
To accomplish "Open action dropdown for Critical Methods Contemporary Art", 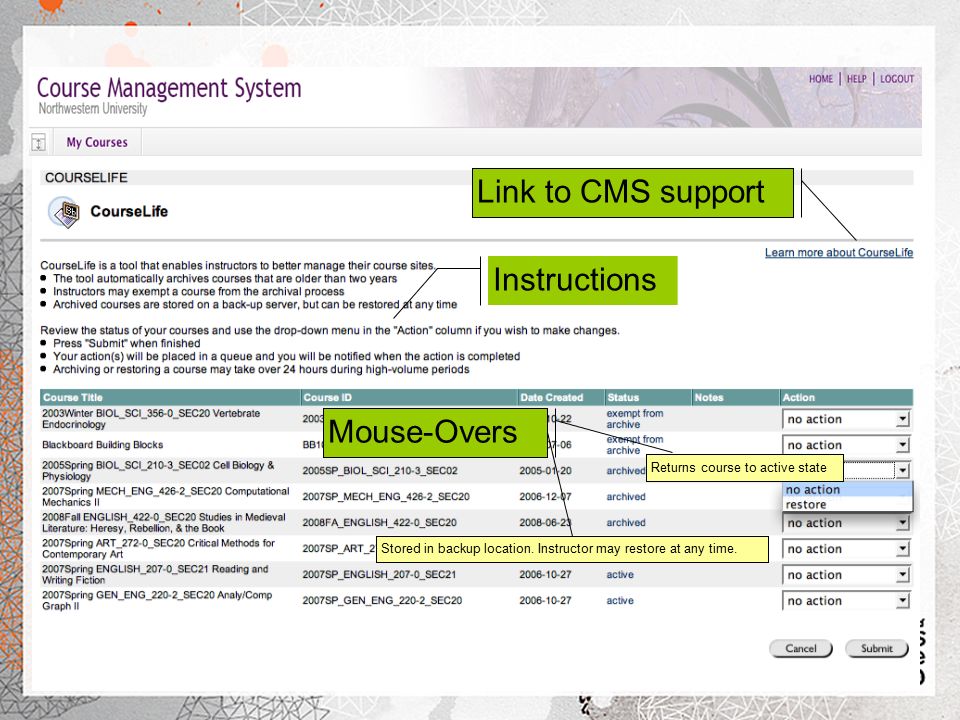I will tap(846, 549).
